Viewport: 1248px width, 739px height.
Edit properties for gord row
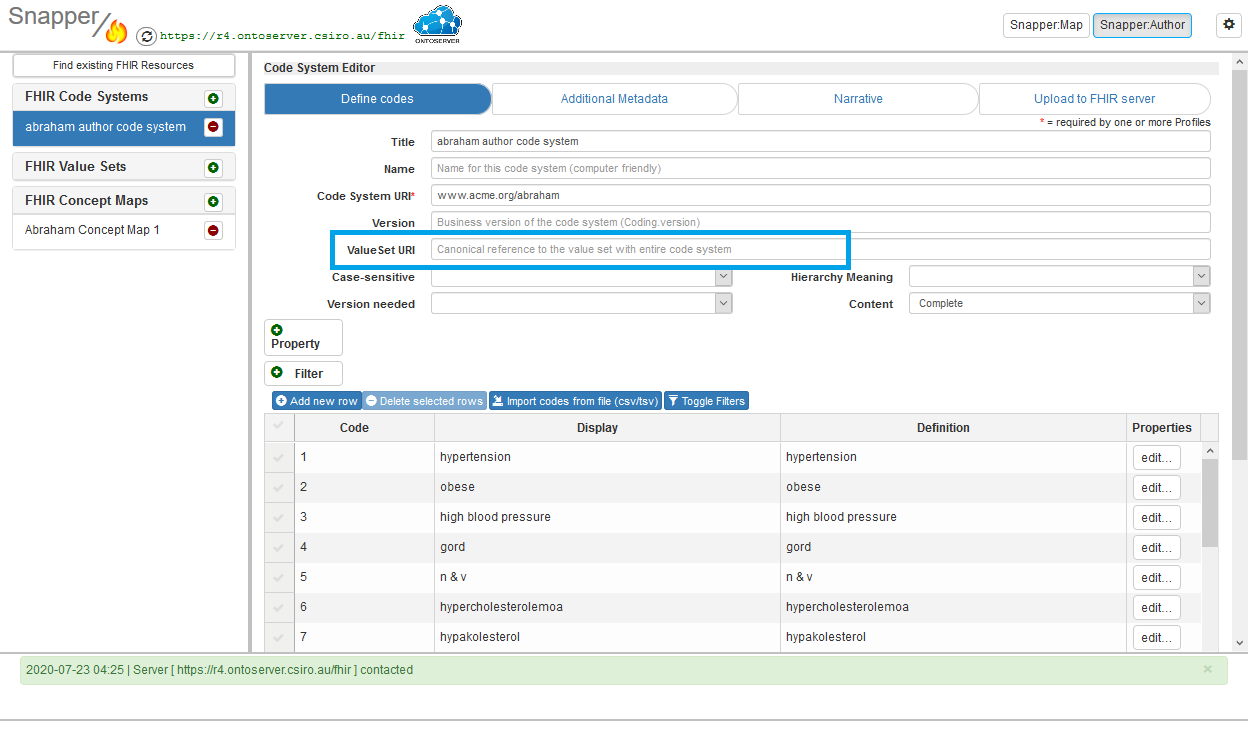(x=1156, y=548)
